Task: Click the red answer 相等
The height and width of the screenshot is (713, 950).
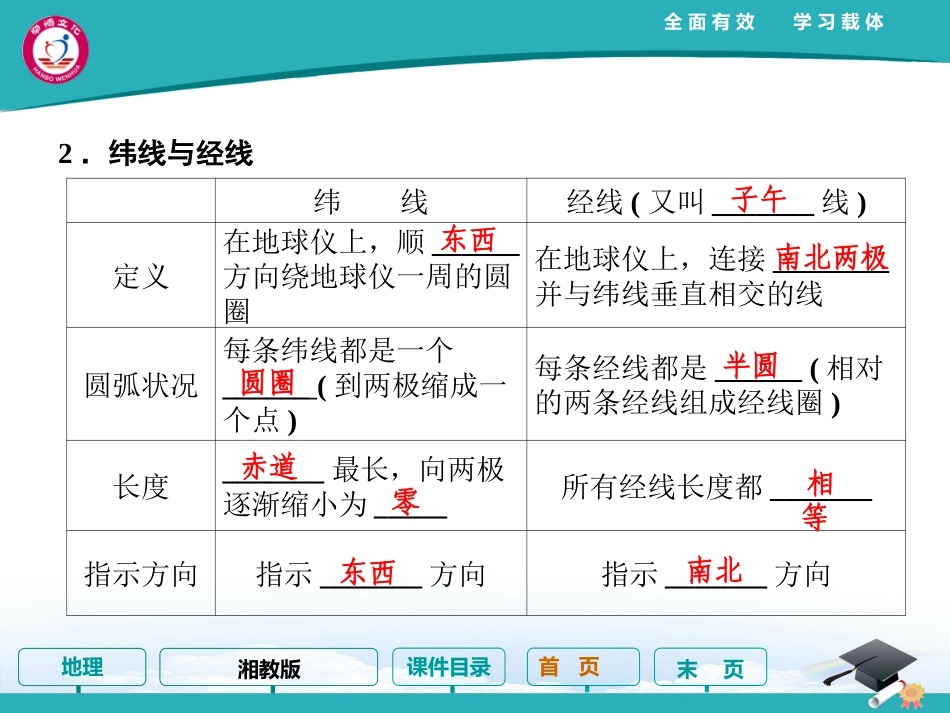Action: click(818, 500)
